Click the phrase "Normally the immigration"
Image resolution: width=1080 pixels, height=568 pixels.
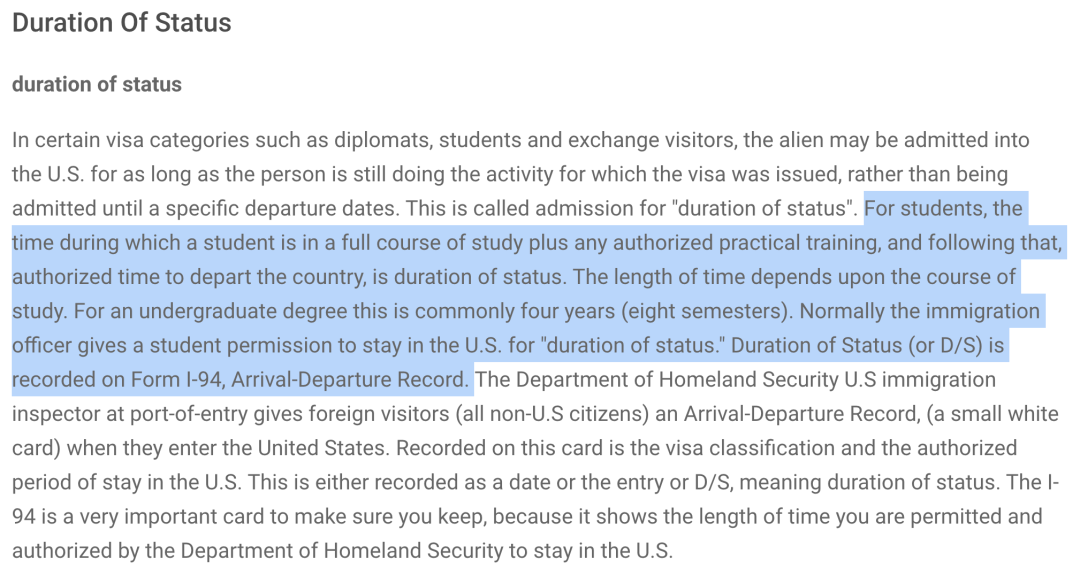(920, 311)
